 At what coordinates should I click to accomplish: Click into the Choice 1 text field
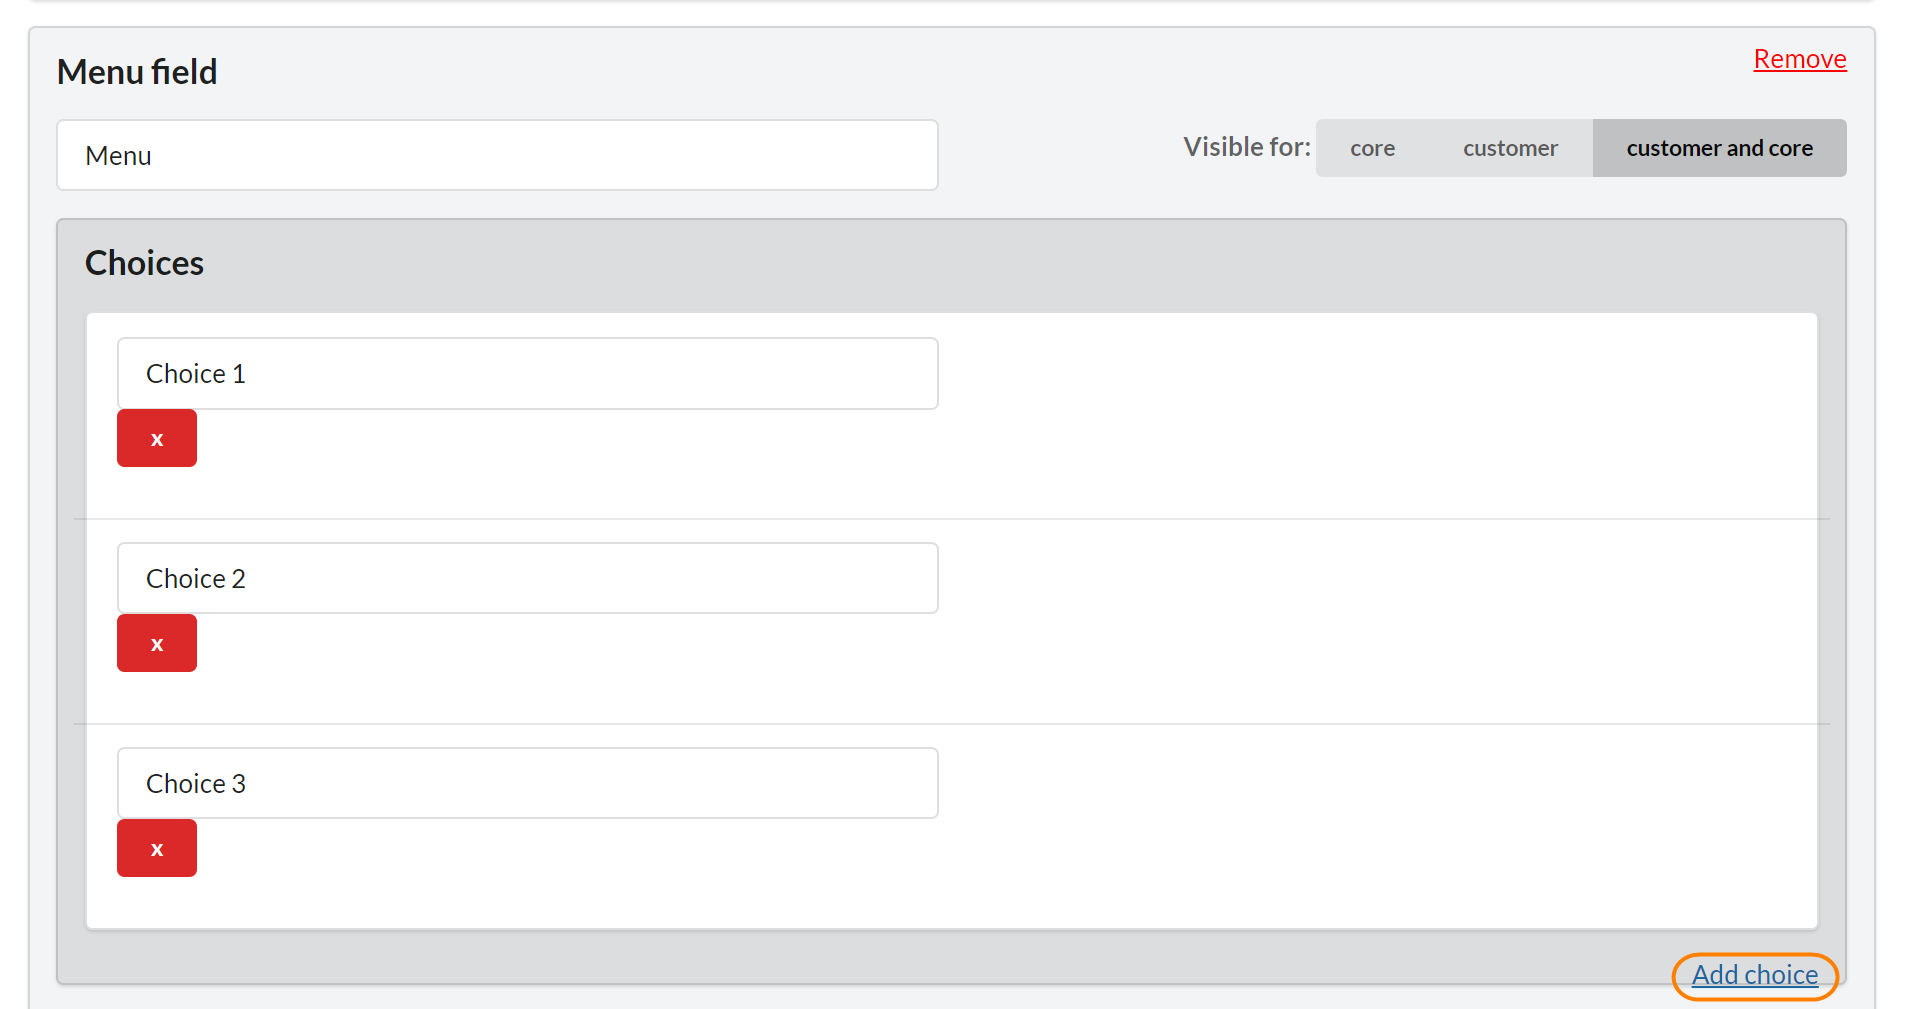[527, 373]
